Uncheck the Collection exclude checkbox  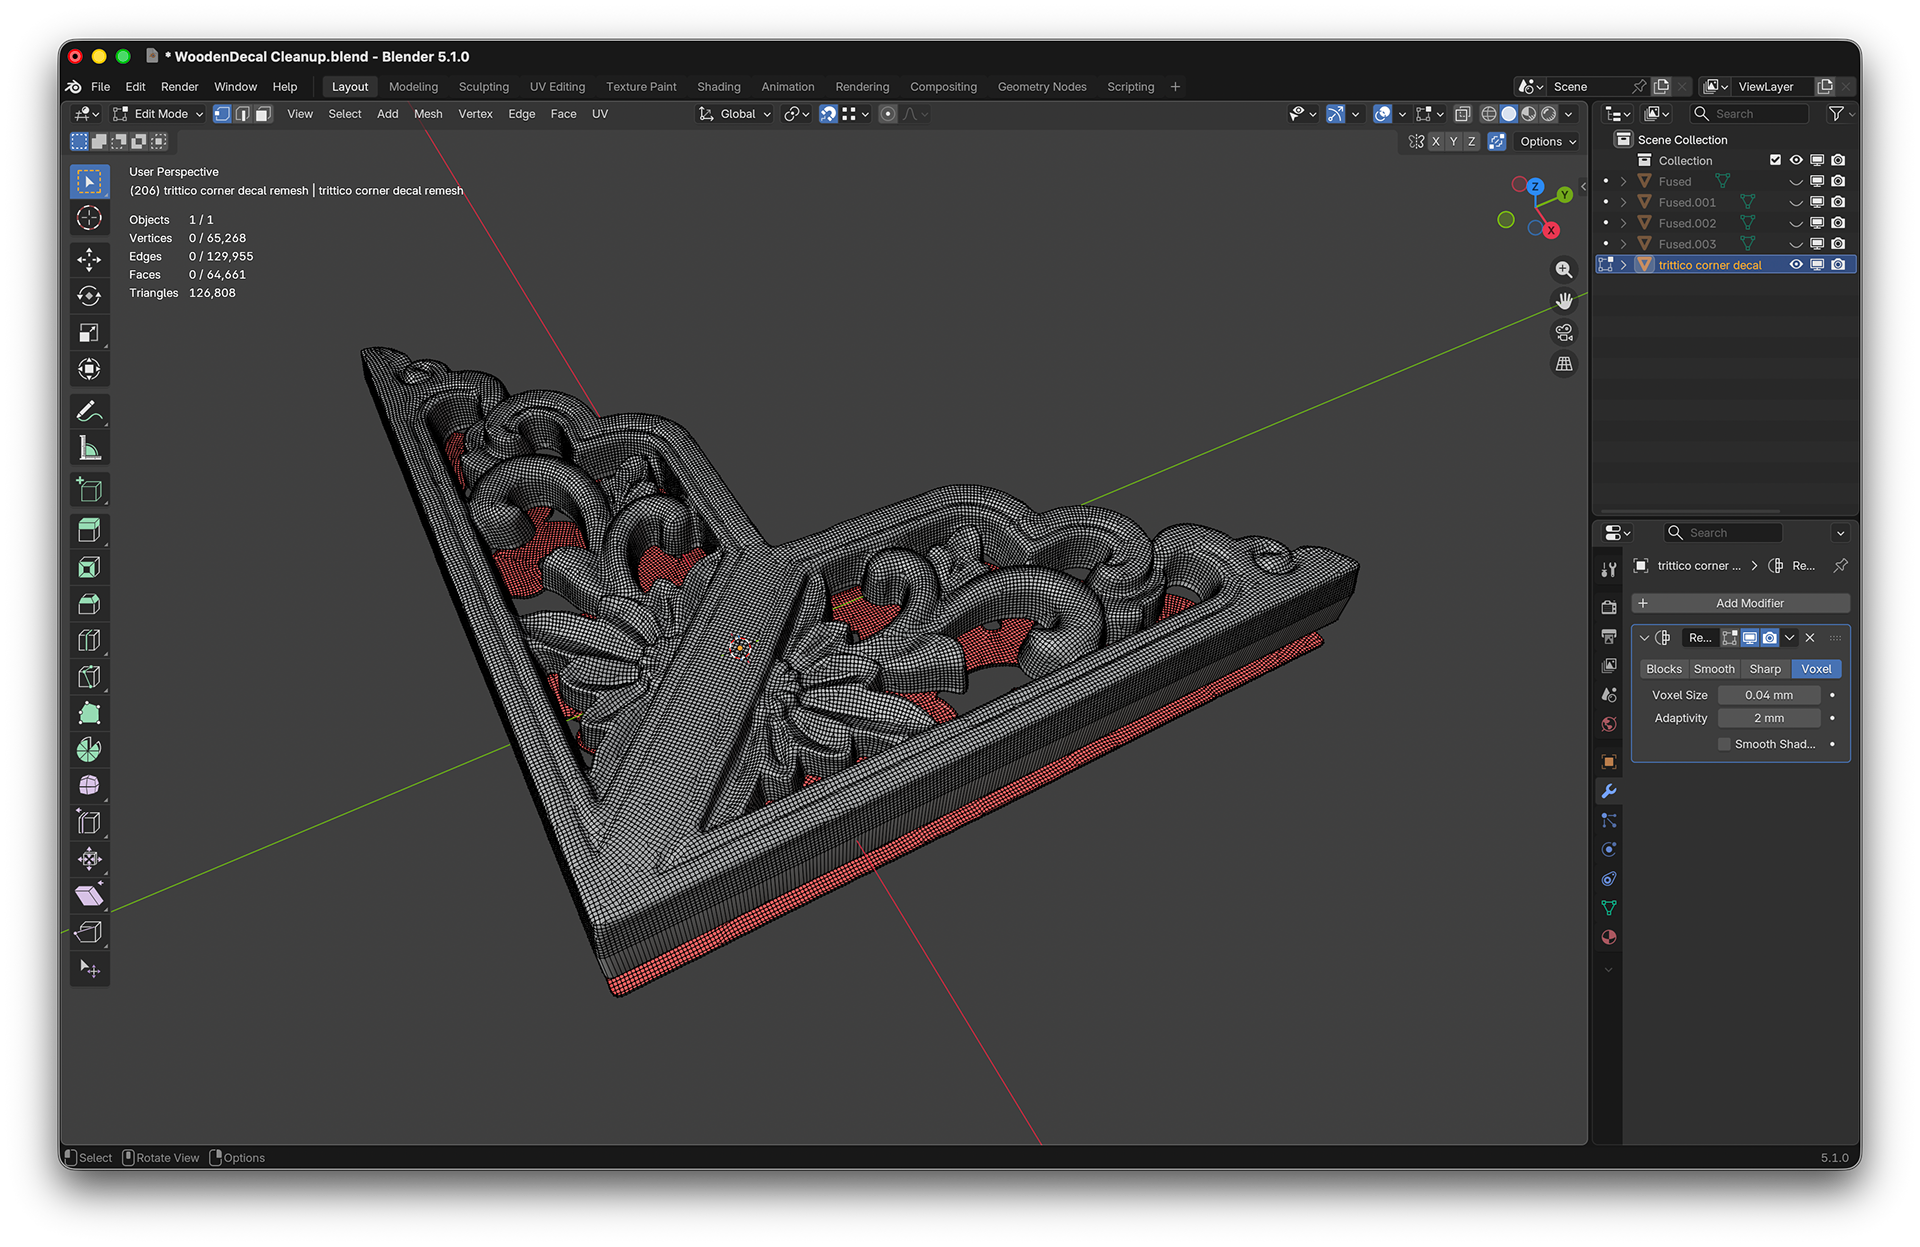[x=1775, y=160]
